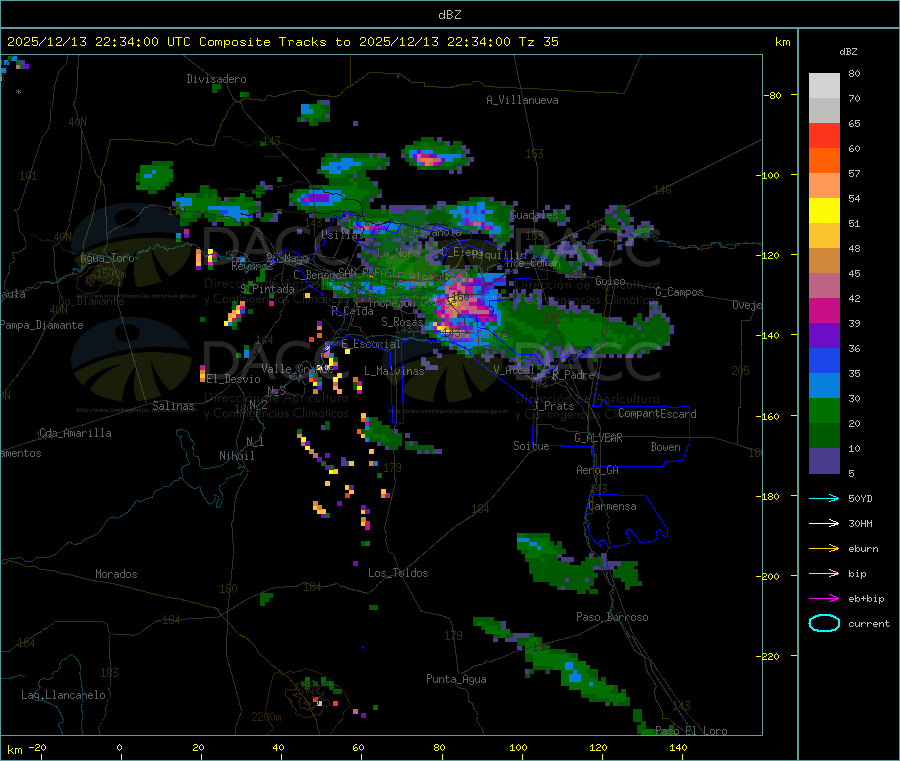This screenshot has width=900, height=761.
Task: Click the magenta 42 dBZ color swatch
Action: click(x=824, y=310)
